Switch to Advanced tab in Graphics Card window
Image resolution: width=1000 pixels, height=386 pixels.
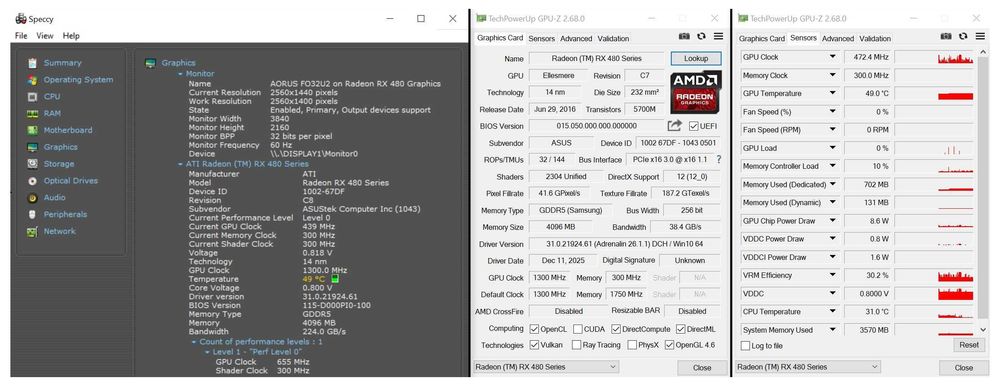(x=576, y=38)
